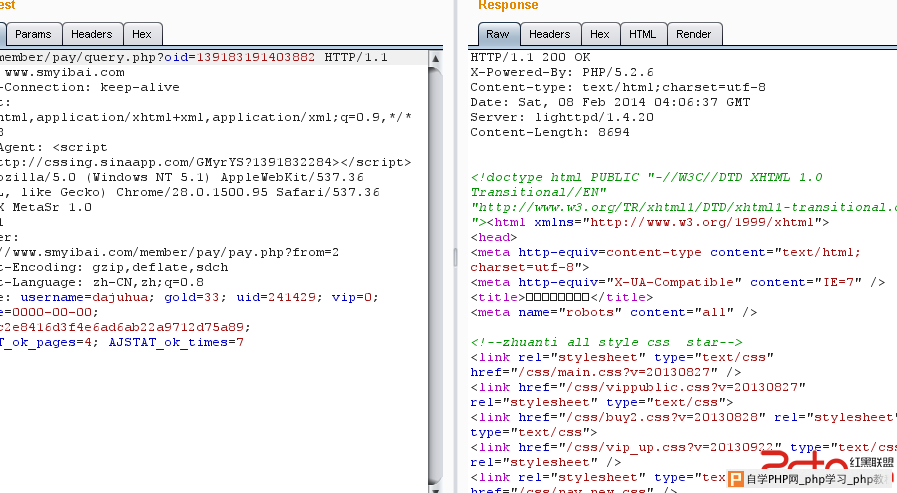
Task: Click the request pane scroll-up arrow
Action: [x=435, y=58]
